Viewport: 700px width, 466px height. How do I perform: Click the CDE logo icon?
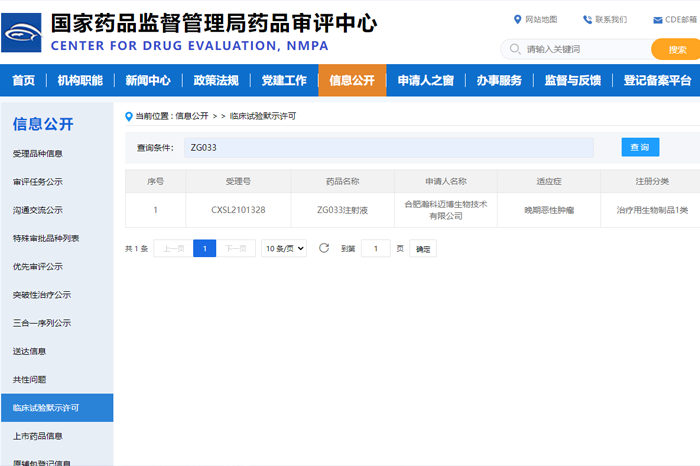(22, 33)
